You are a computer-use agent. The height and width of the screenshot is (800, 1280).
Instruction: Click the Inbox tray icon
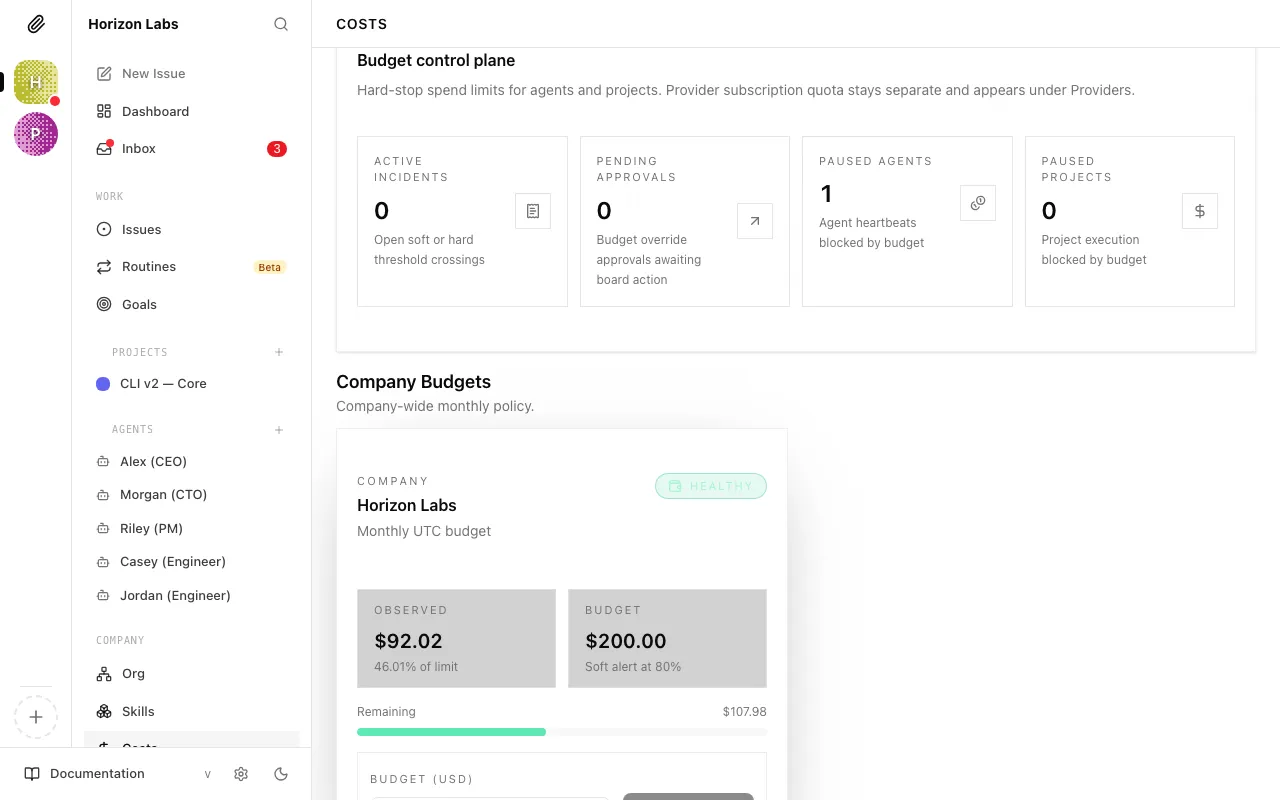pos(104,149)
